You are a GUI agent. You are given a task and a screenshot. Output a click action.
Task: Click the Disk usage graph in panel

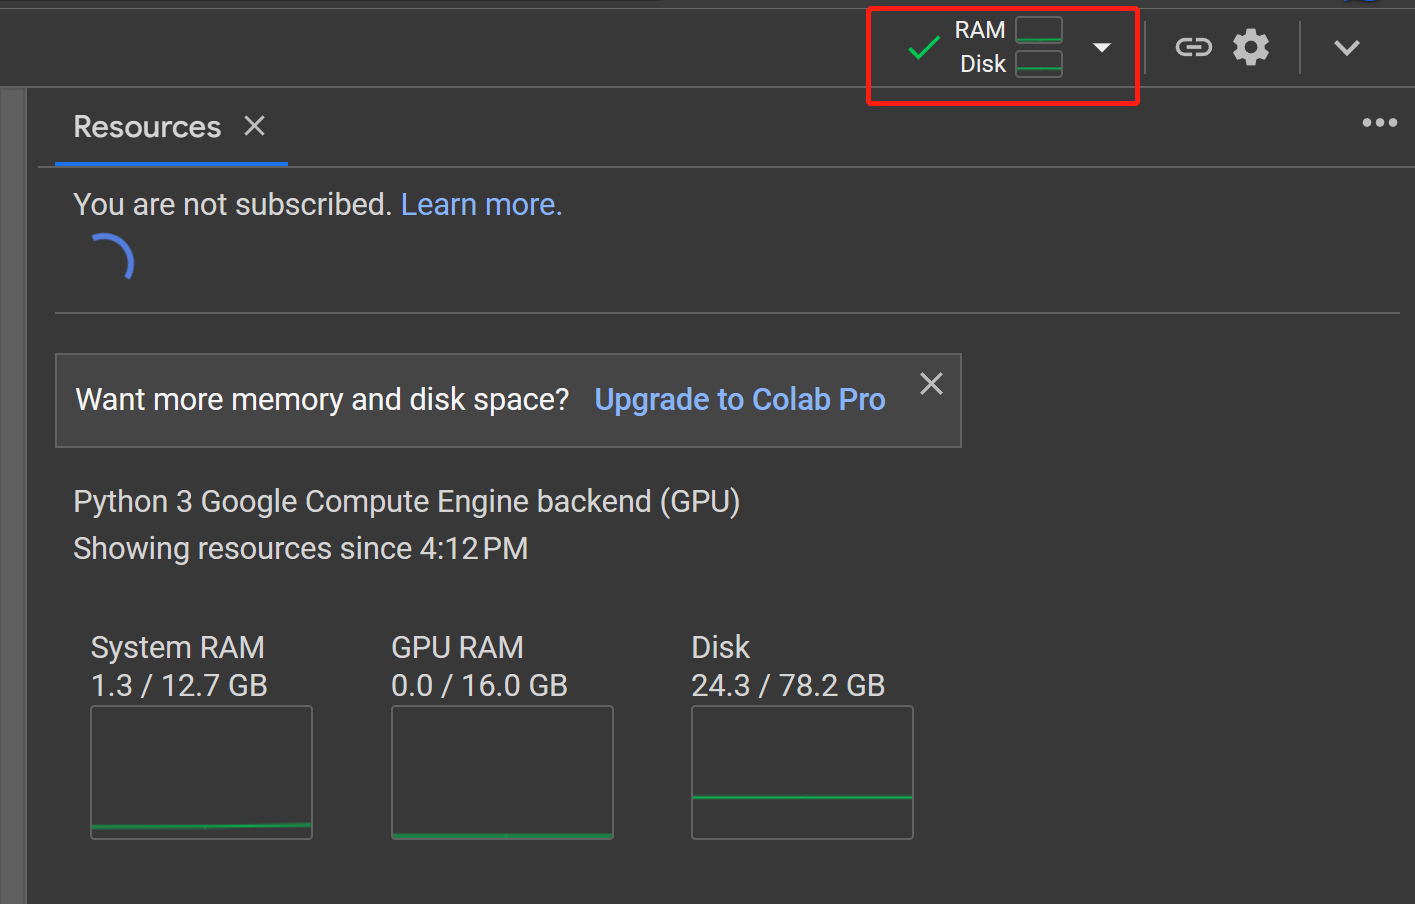(802, 772)
